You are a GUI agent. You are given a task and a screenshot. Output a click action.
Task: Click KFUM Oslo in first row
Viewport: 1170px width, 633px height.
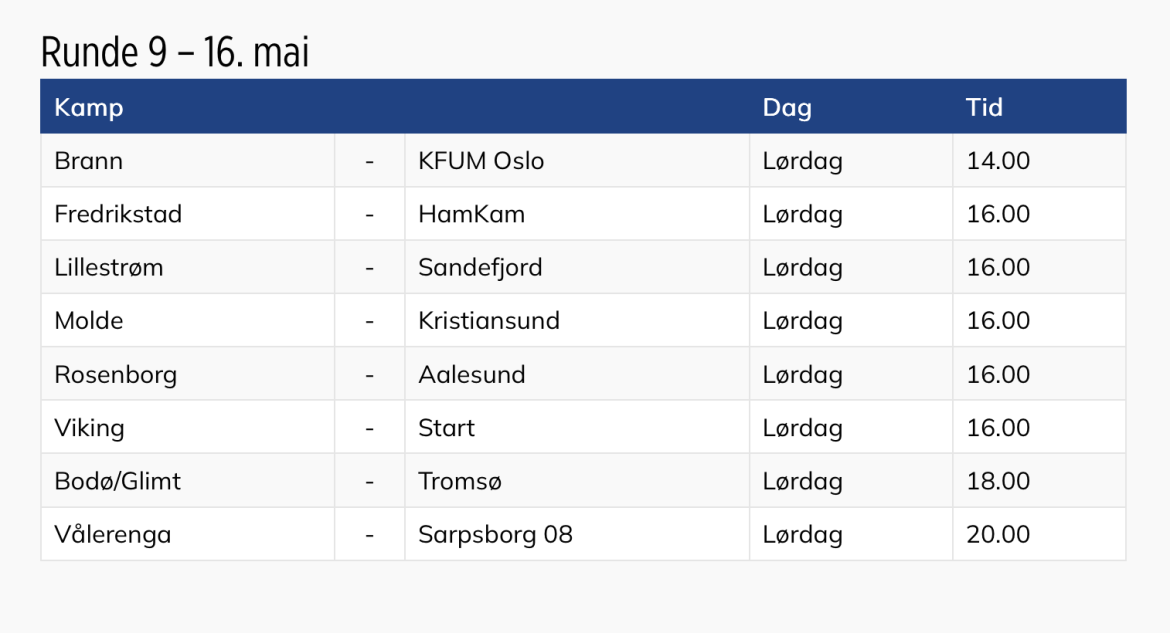coord(481,161)
